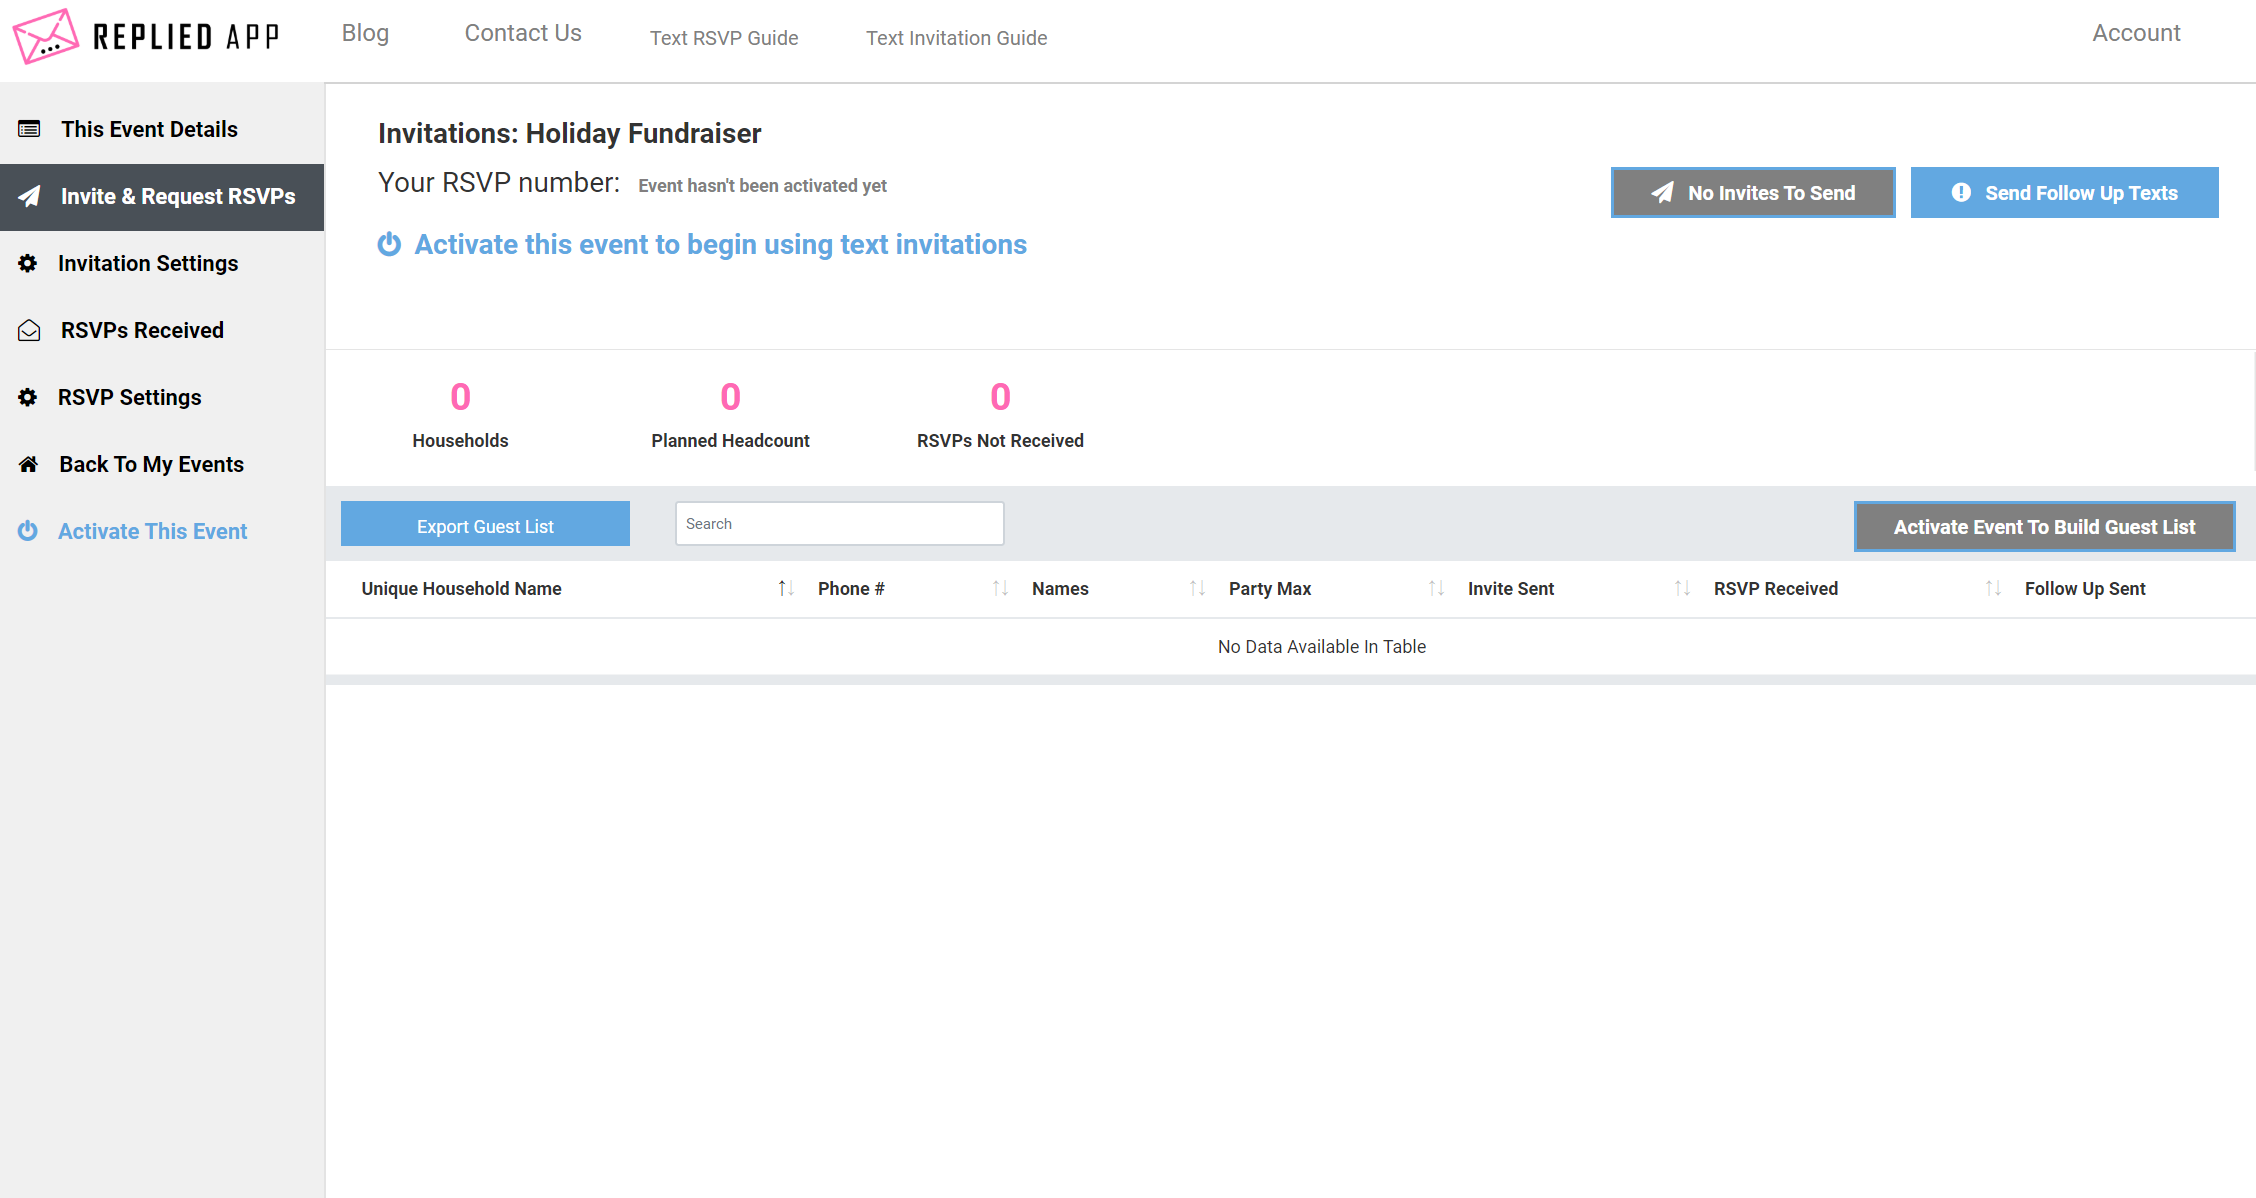Navigate to the Blog menu item
The width and height of the screenshot is (2256, 1198).
pyautogui.click(x=367, y=36)
